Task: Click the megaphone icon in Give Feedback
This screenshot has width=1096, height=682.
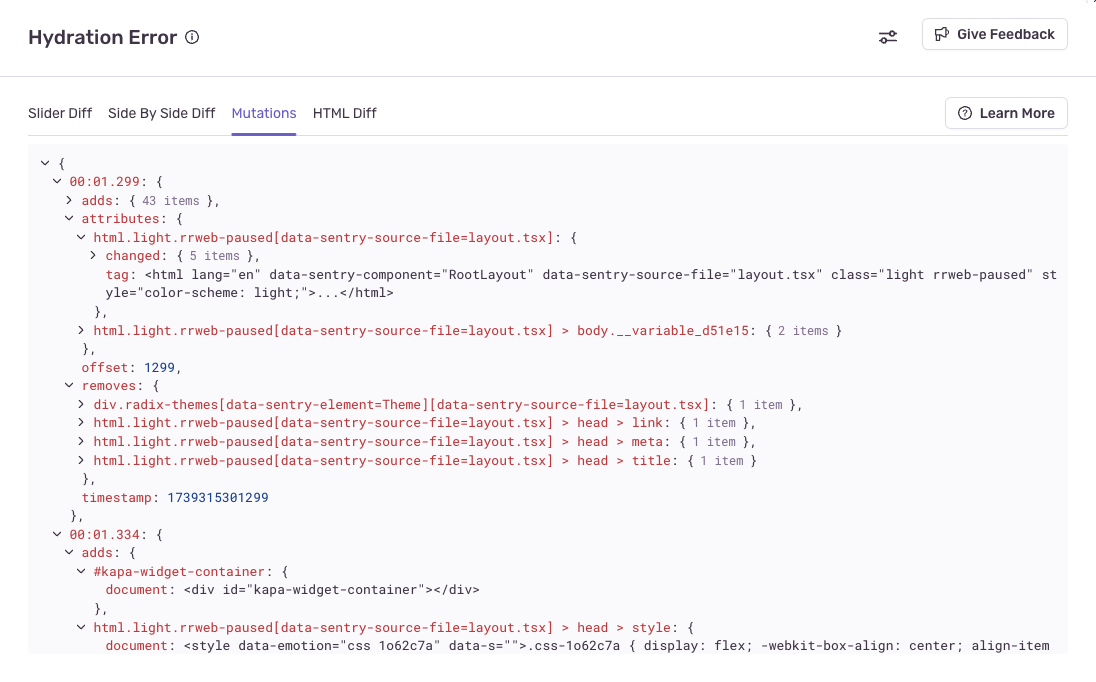Action: (x=941, y=34)
